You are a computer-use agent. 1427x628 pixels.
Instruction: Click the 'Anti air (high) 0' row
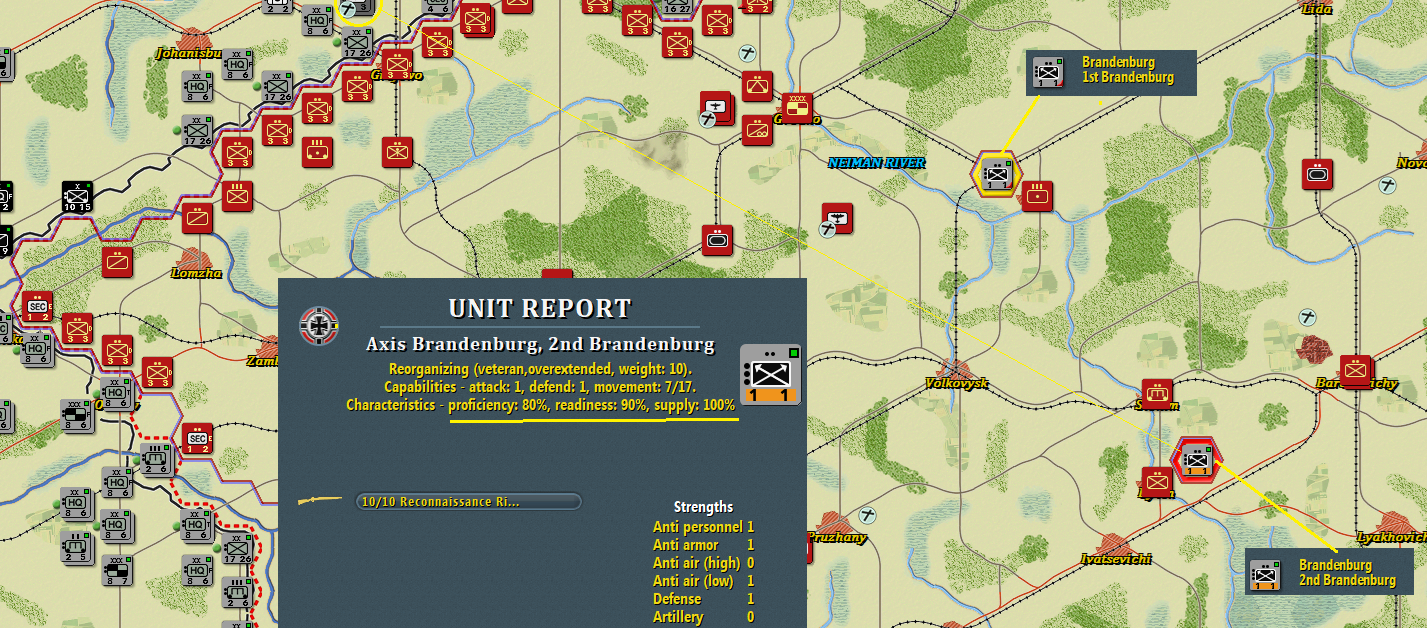[x=703, y=563]
